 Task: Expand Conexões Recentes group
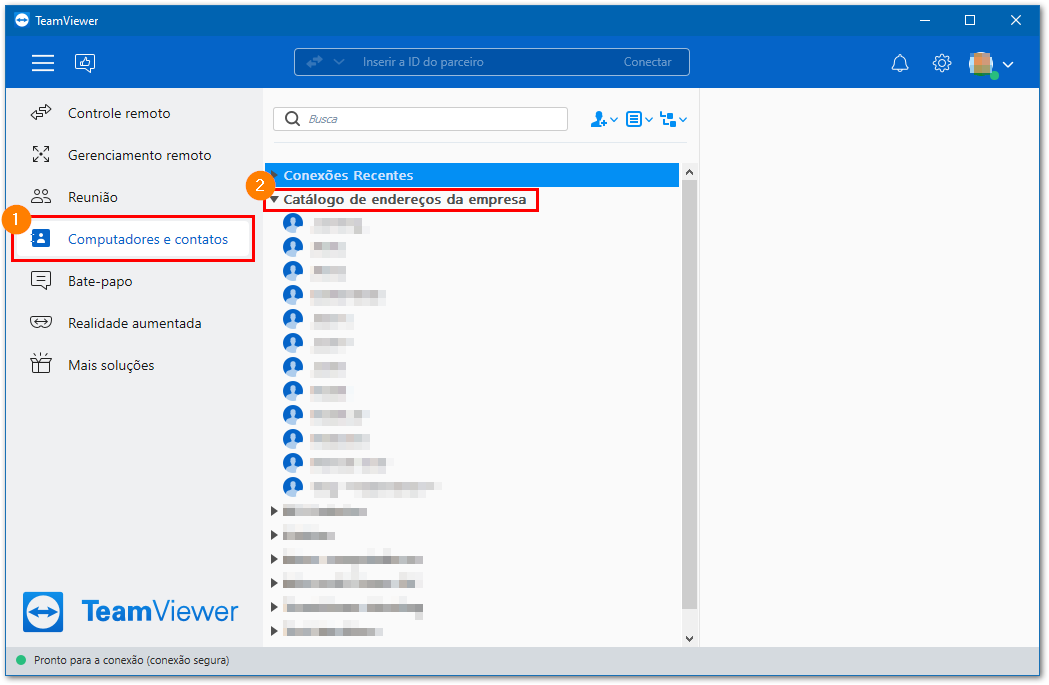click(274, 175)
